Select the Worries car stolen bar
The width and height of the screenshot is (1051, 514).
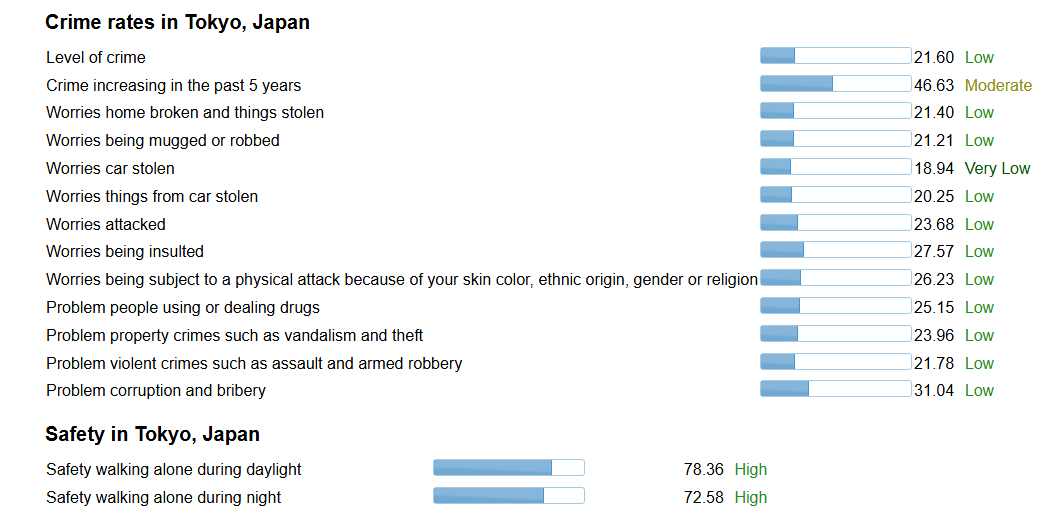pos(835,168)
